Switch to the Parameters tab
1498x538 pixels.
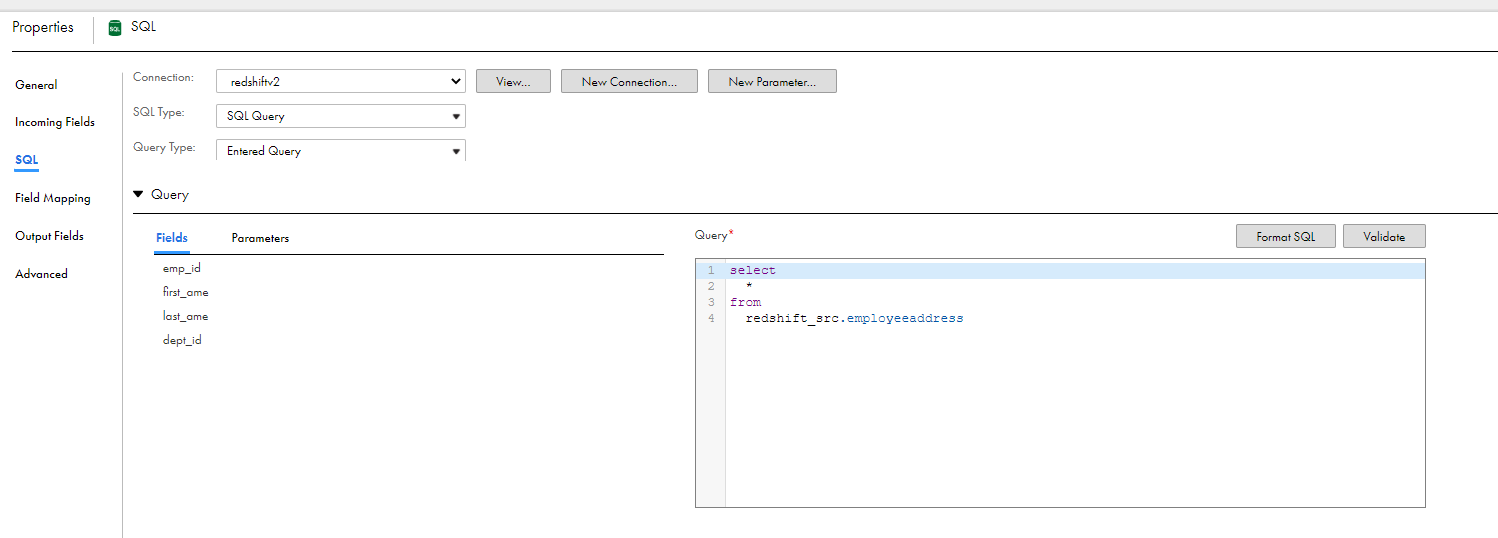click(x=260, y=238)
